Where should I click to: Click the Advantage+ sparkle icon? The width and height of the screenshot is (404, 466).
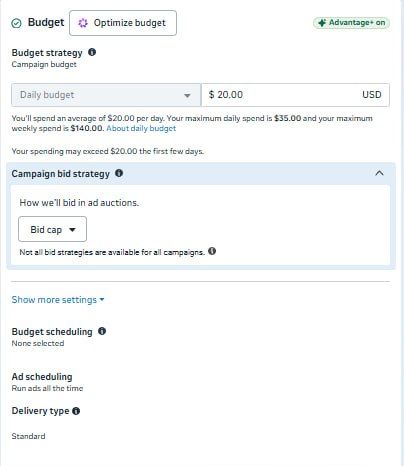322,23
